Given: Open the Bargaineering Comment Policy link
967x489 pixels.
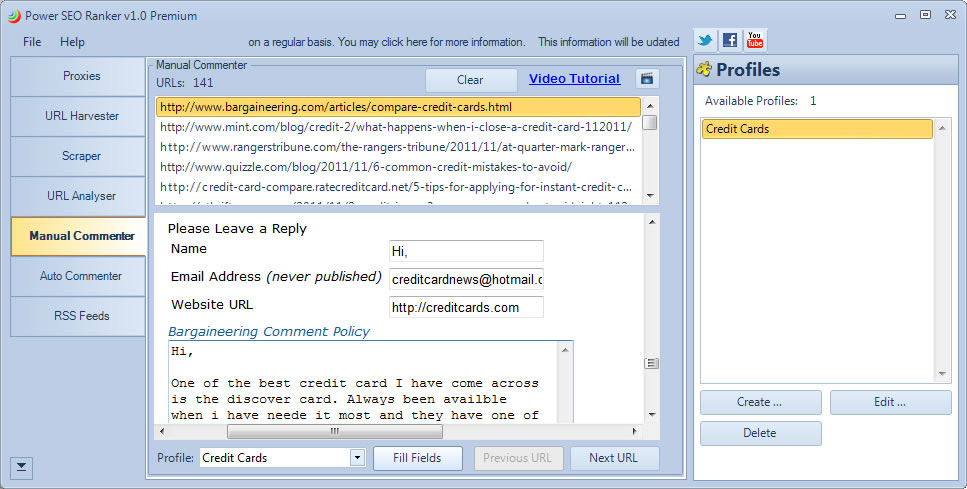Looking at the screenshot, I should 269,332.
